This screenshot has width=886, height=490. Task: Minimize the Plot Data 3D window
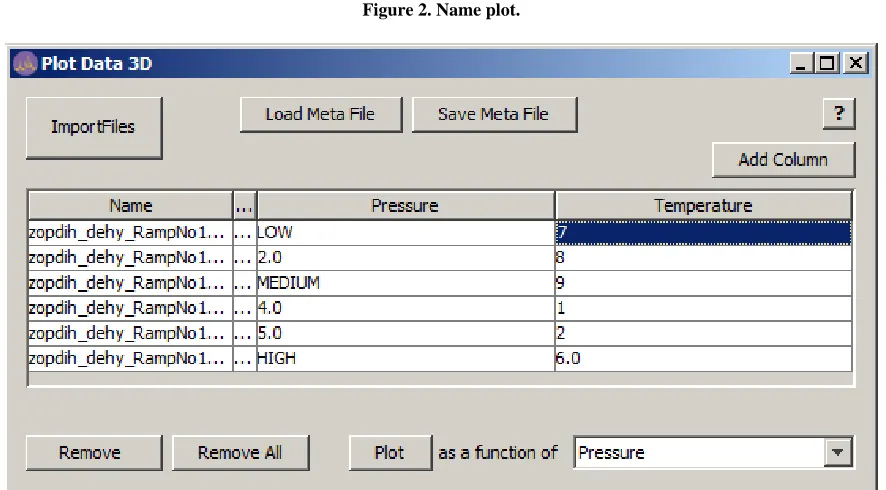coord(801,63)
